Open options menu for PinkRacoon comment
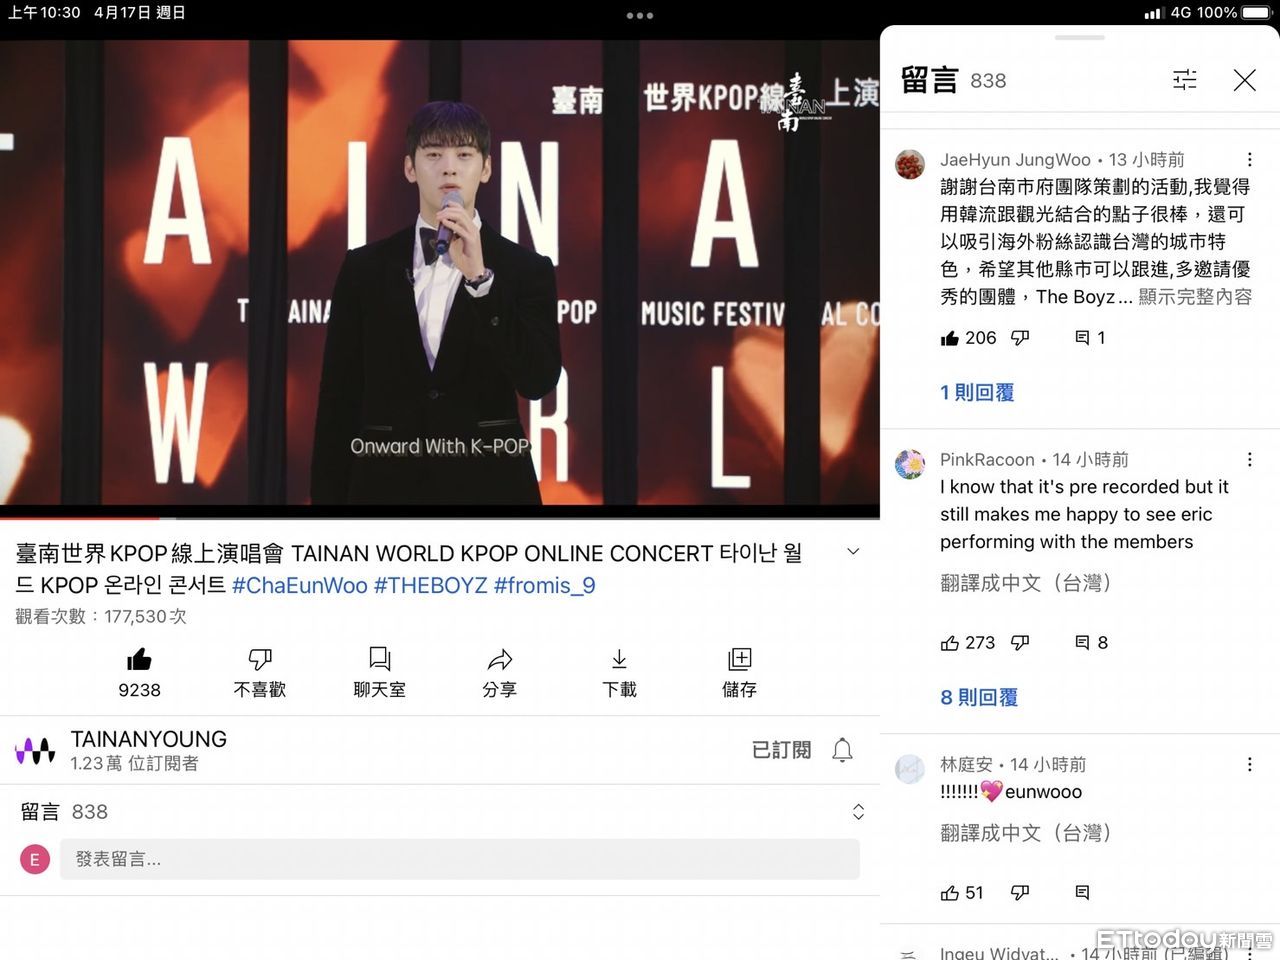The height and width of the screenshot is (960, 1280). tap(1249, 460)
